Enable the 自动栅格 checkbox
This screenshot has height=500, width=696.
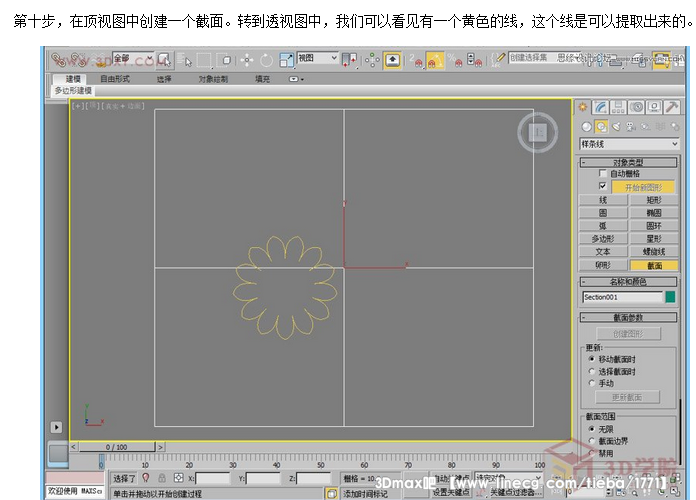602,174
